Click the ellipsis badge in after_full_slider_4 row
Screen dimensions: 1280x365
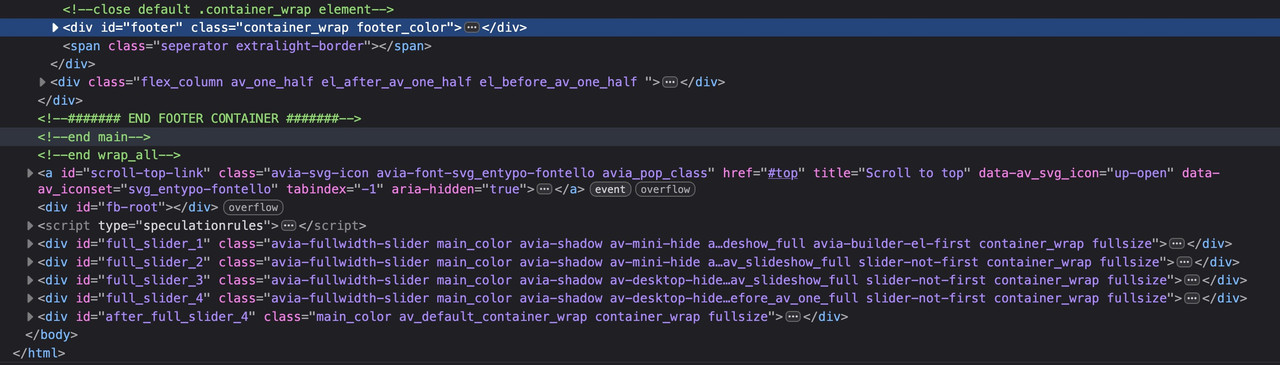click(793, 316)
